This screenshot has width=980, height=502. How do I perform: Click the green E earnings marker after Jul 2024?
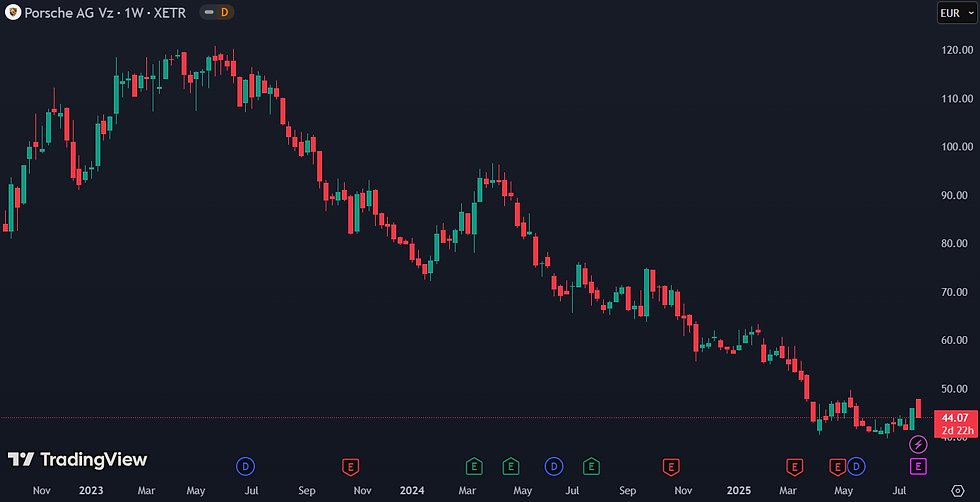591,466
